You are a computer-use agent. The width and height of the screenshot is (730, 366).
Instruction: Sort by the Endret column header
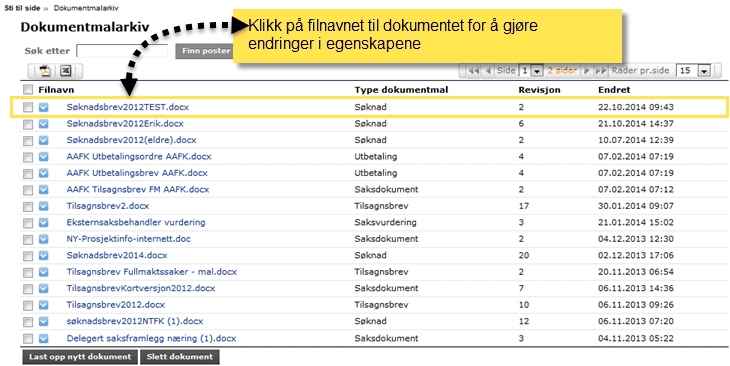point(614,90)
